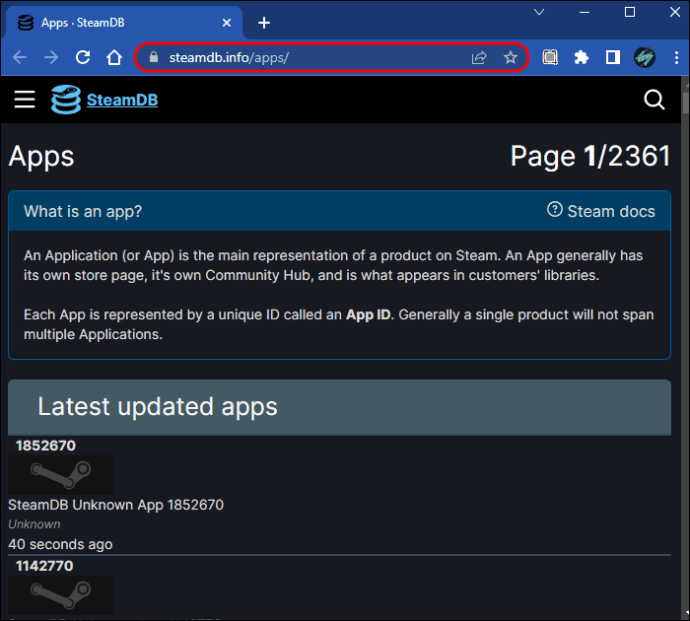
Task: Select app ID 1852670
Action: (x=46, y=445)
